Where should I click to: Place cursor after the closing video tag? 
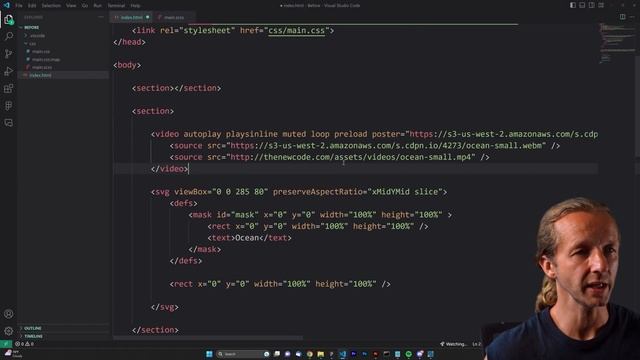coord(188,169)
